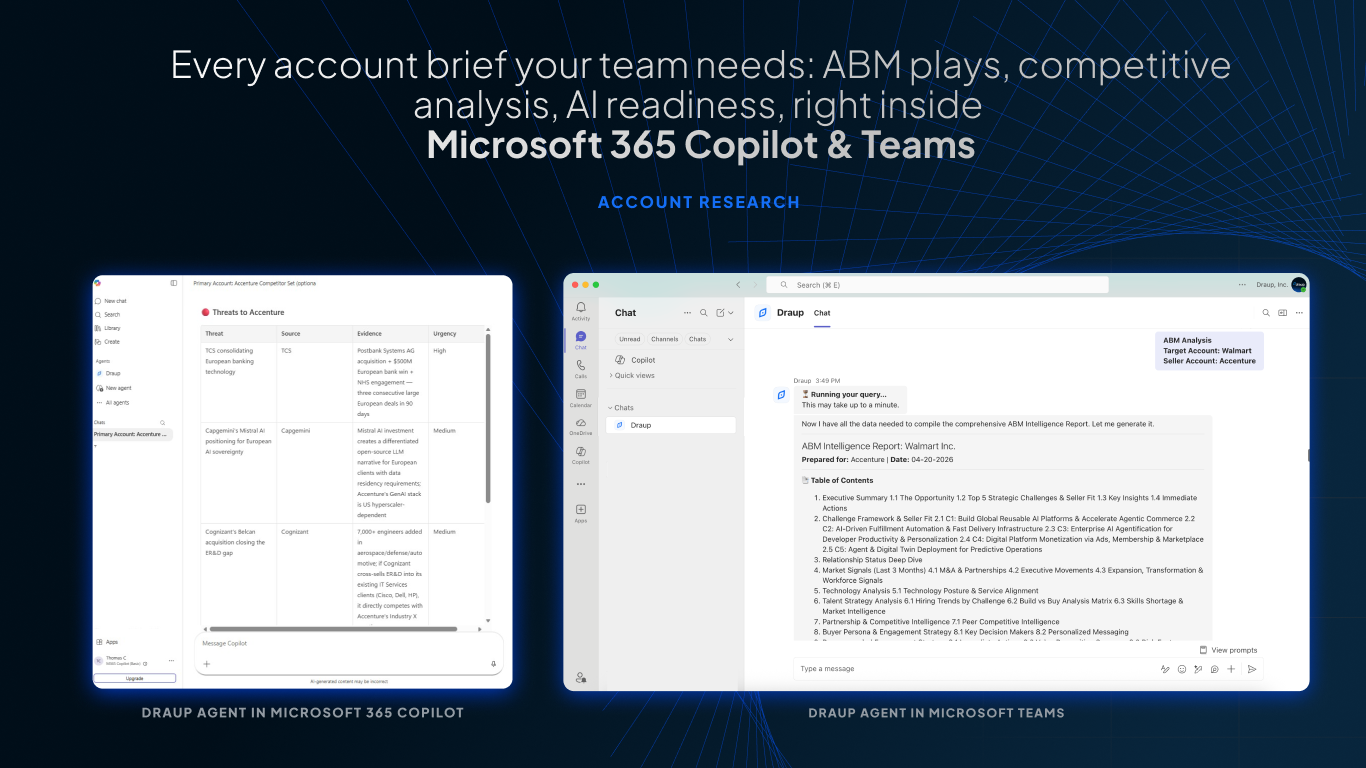Screen dimensions: 1366x768
Task: Create a New agent in Copilot
Action: click(x=113, y=388)
